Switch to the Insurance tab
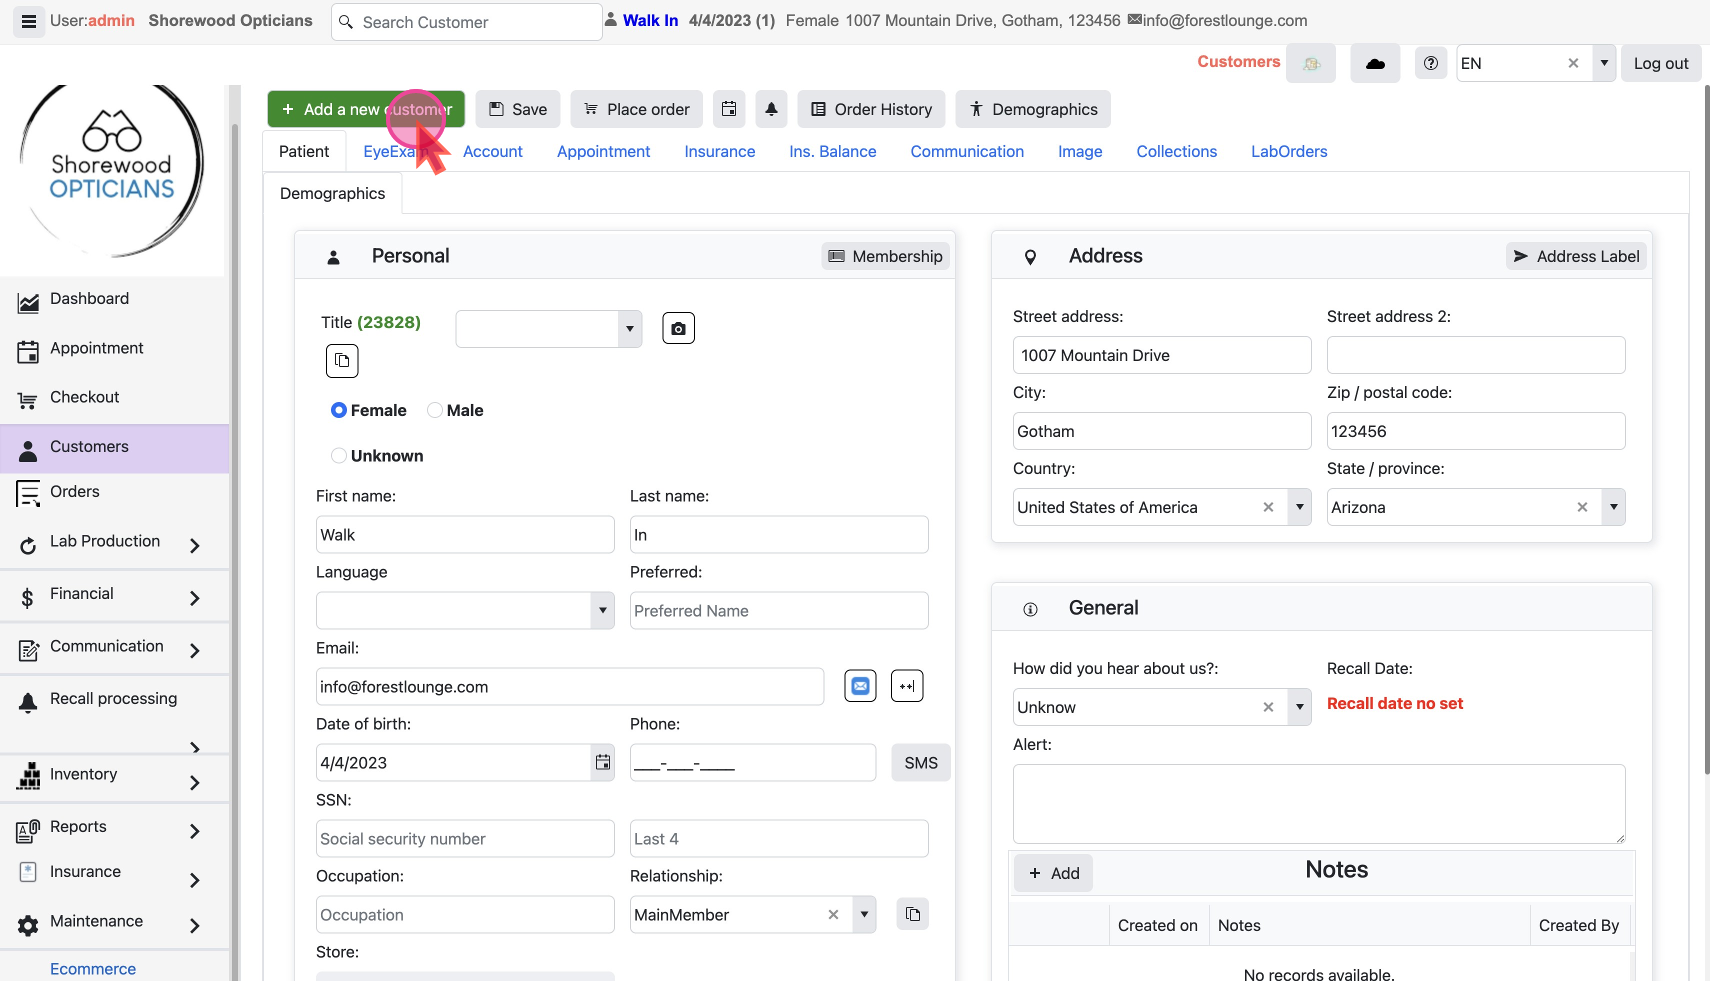 tap(719, 151)
